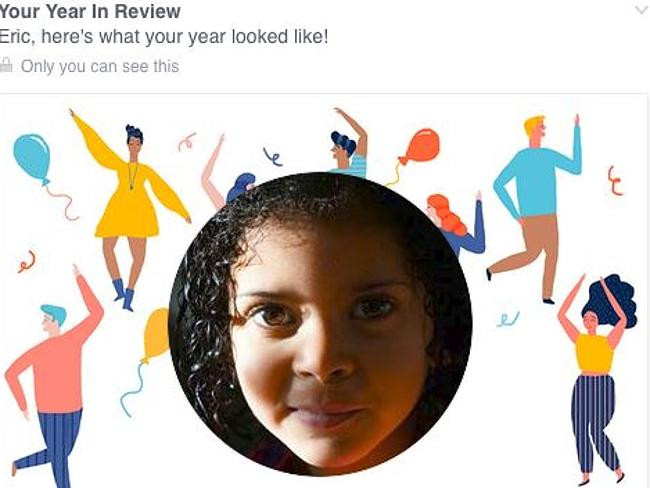Click the pink confetti curl near yellow dancer
Image resolution: width=650 pixels, height=488 pixels.
[187, 142]
